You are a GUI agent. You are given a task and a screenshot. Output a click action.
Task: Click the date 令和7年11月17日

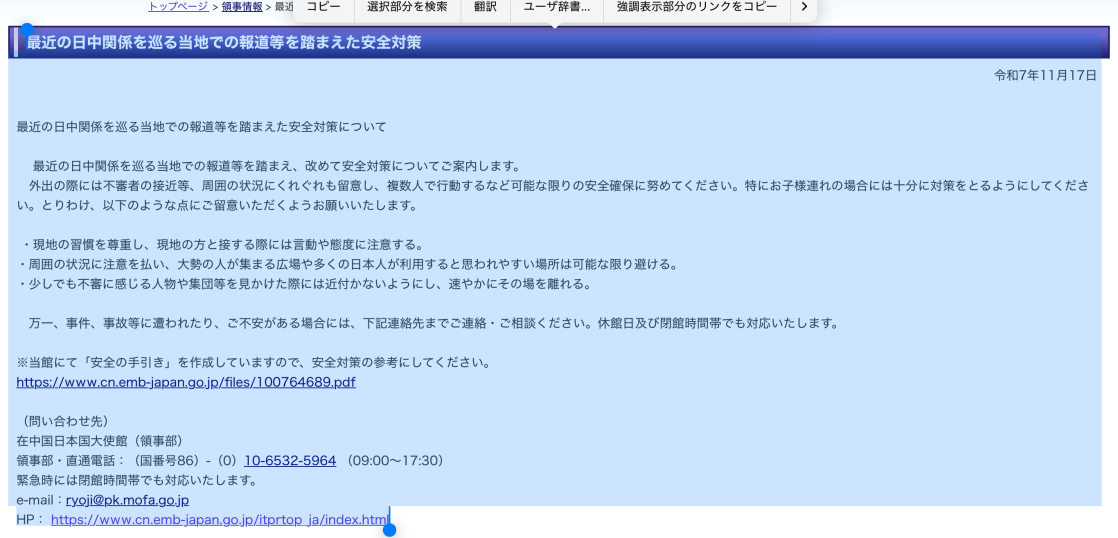1045,76
